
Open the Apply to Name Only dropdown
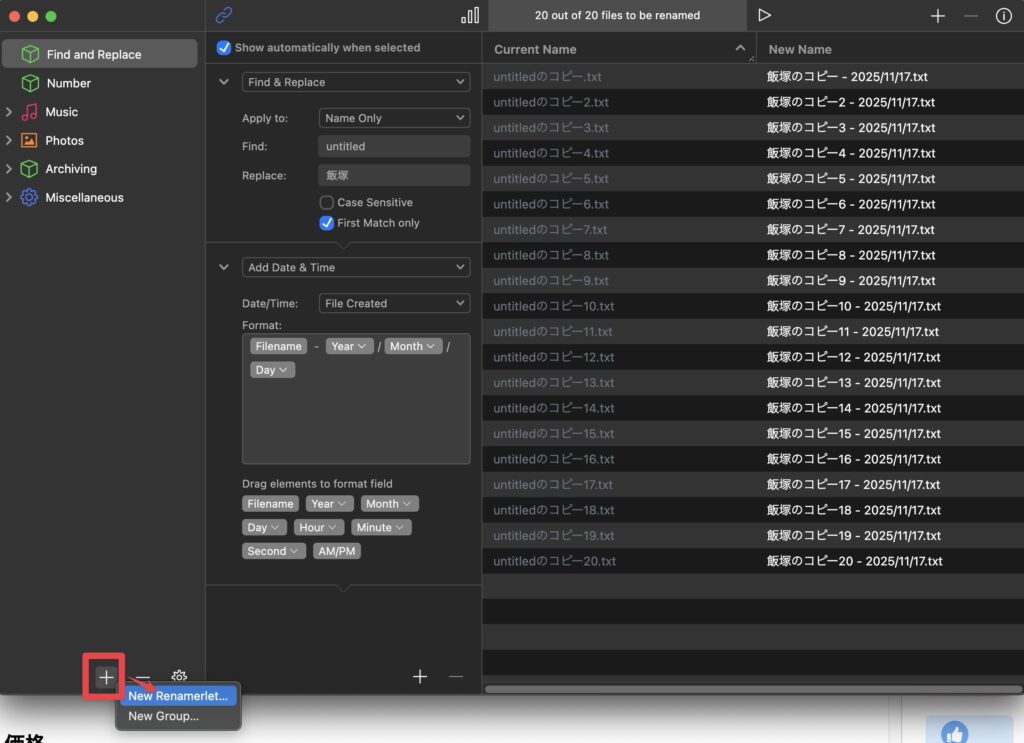(x=394, y=118)
